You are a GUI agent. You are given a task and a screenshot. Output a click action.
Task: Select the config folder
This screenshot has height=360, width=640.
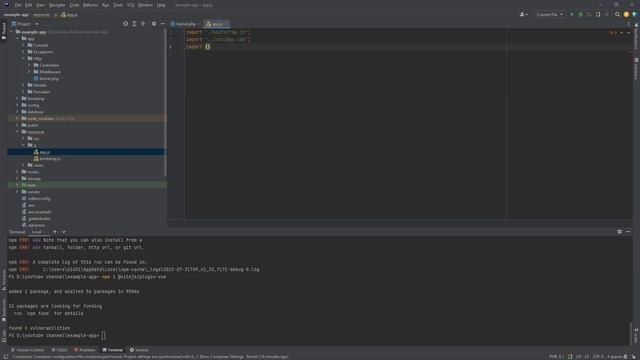(33, 105)
